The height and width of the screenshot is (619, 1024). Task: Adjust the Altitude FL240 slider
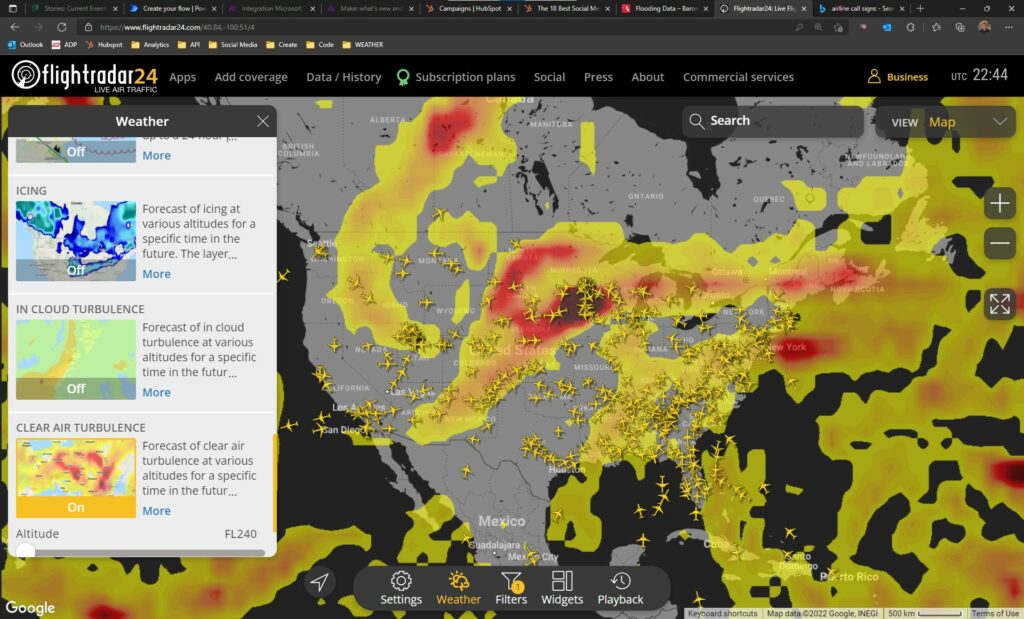[24, 551]
